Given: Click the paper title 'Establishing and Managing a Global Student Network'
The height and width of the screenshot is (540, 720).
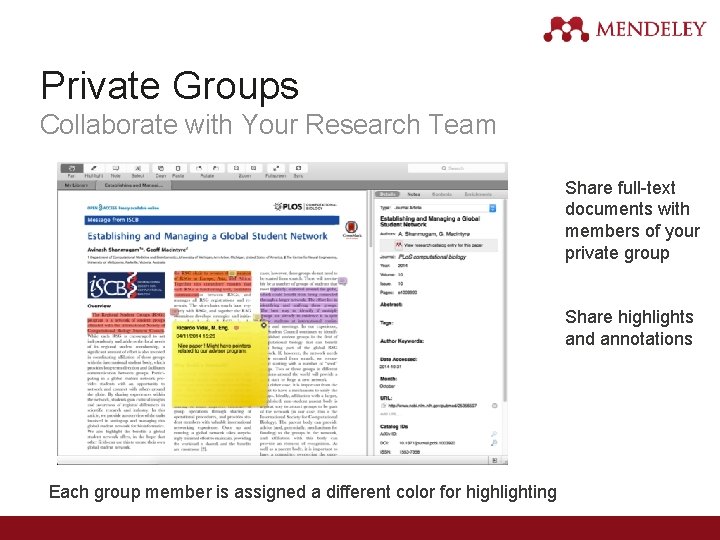Looking at the screenshot, I should (207, 236).
